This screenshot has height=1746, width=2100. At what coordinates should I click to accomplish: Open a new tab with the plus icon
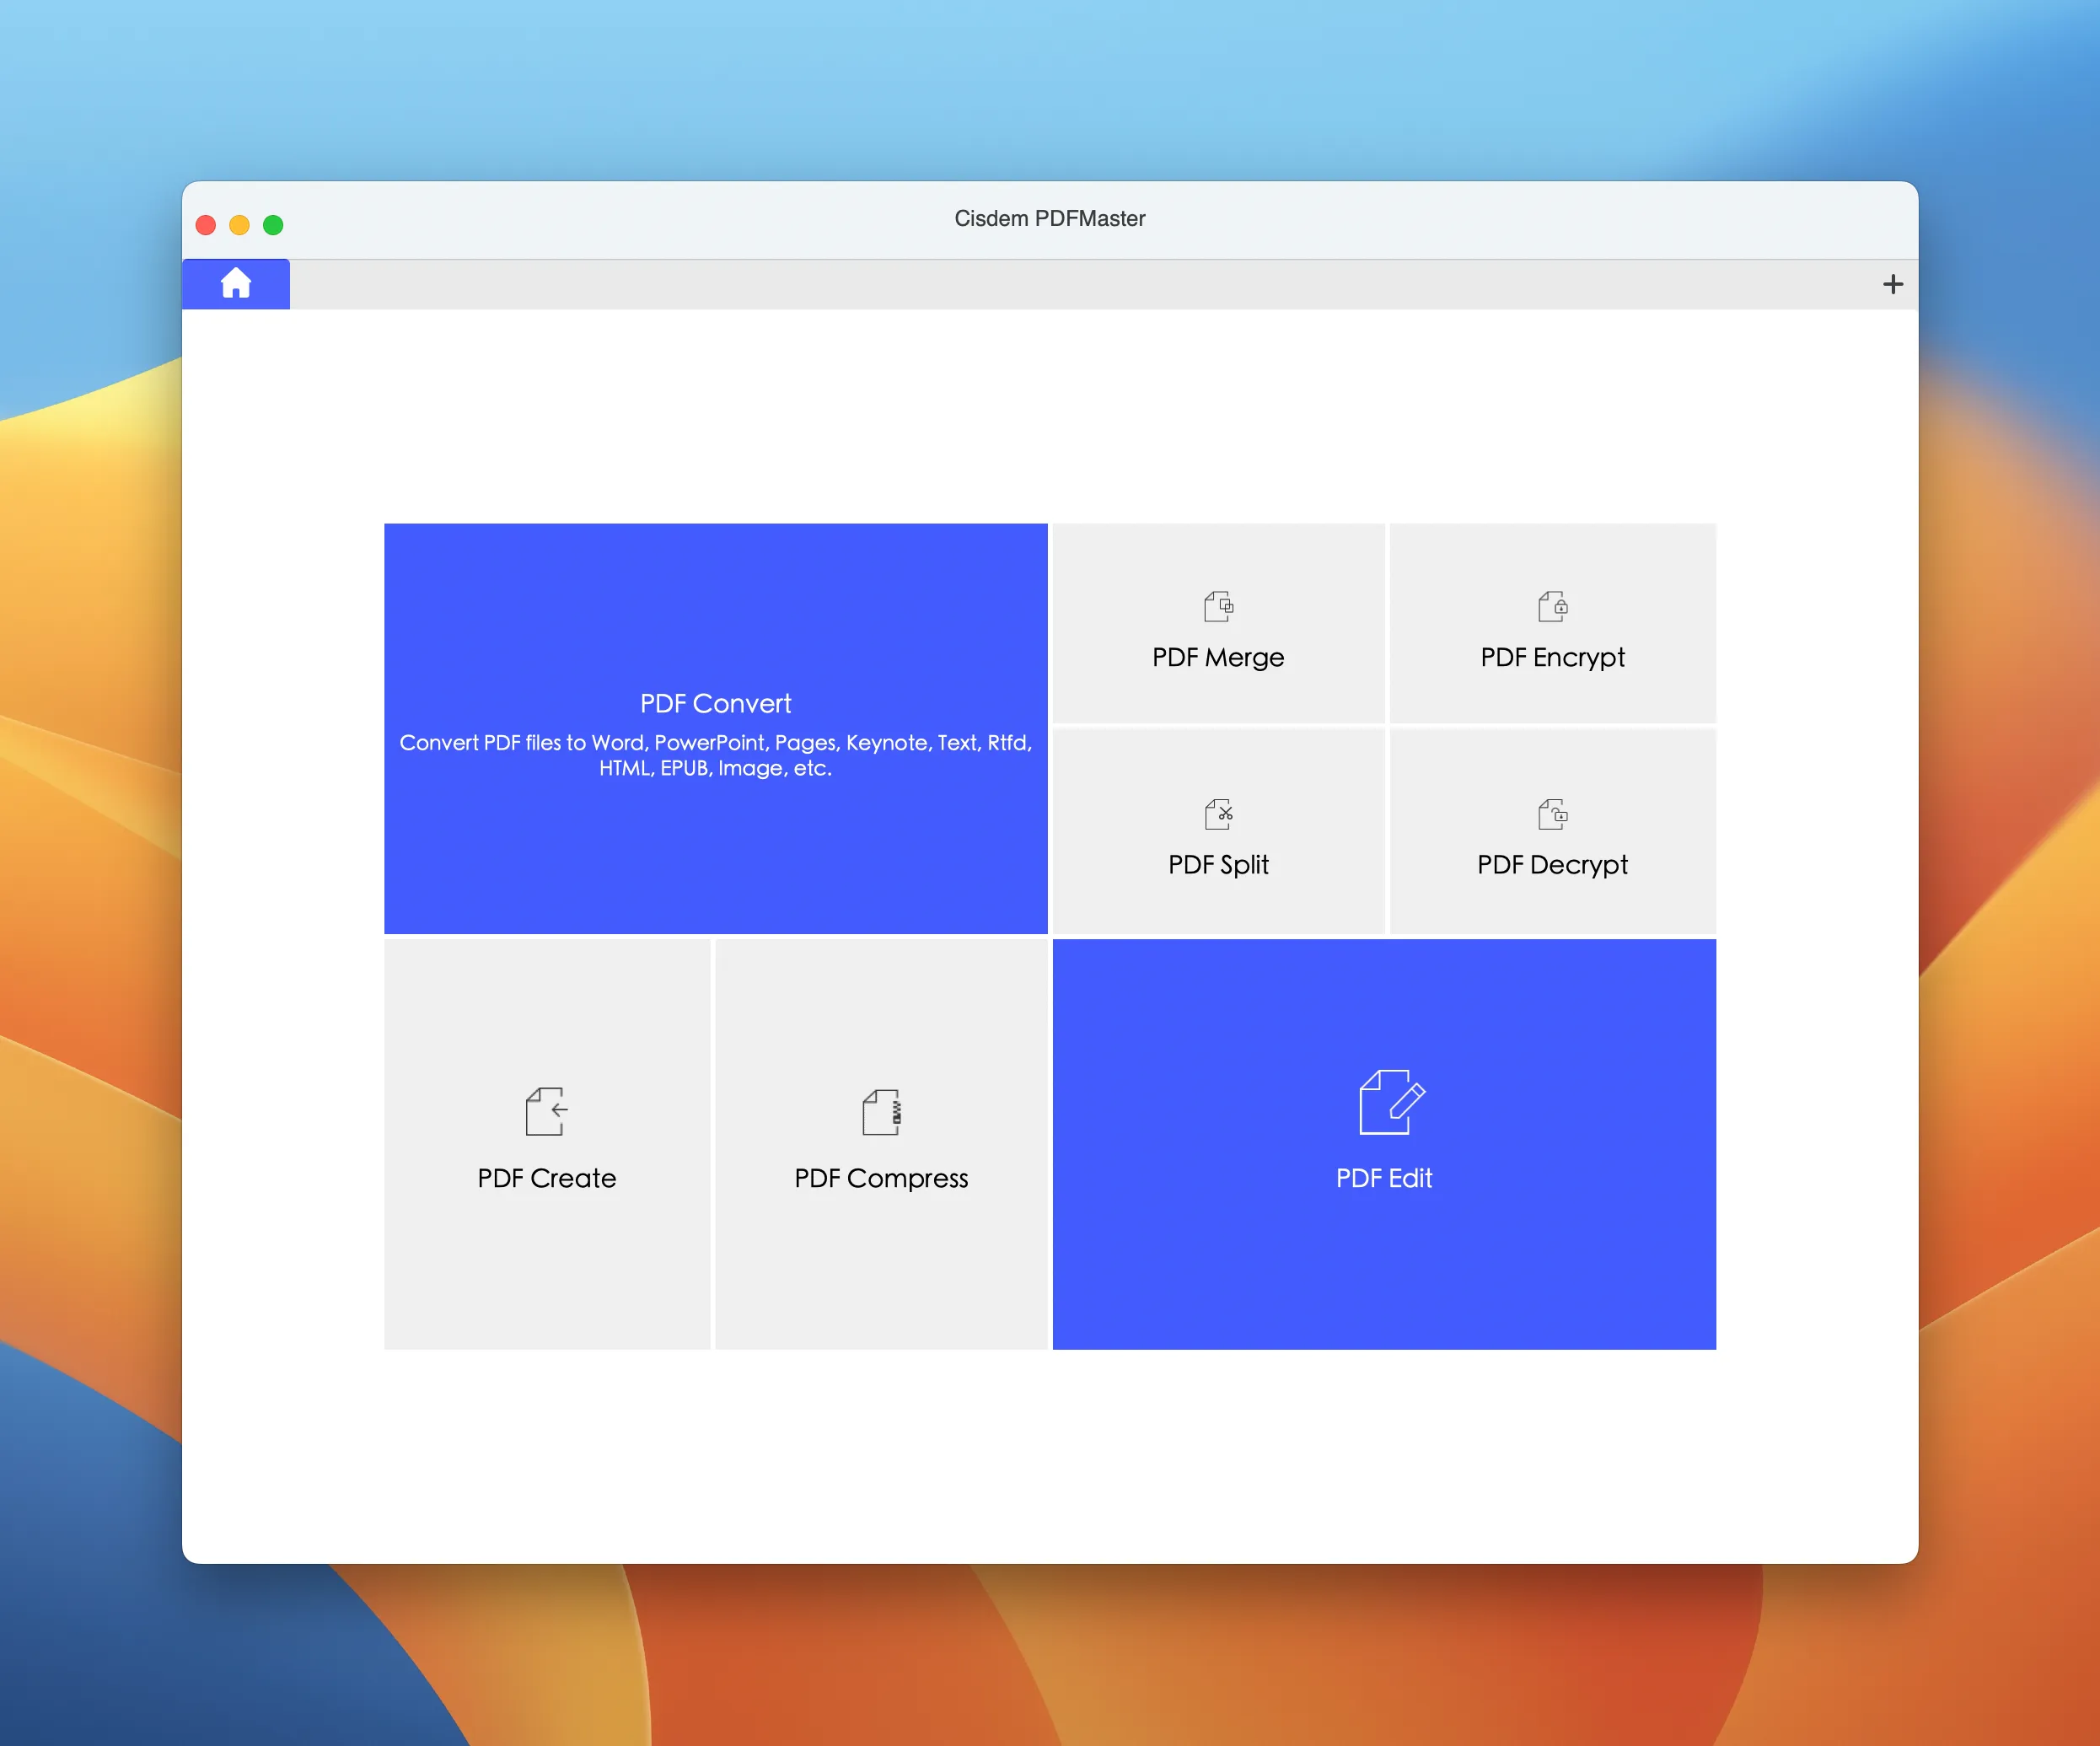click(x=1892, y=284)
